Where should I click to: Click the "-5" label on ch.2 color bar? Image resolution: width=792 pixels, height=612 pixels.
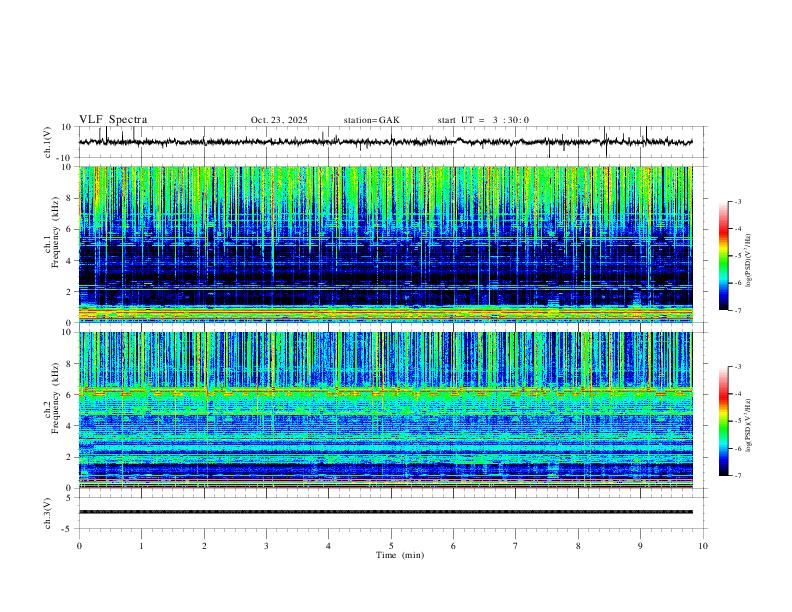click(x=737, y=421)
